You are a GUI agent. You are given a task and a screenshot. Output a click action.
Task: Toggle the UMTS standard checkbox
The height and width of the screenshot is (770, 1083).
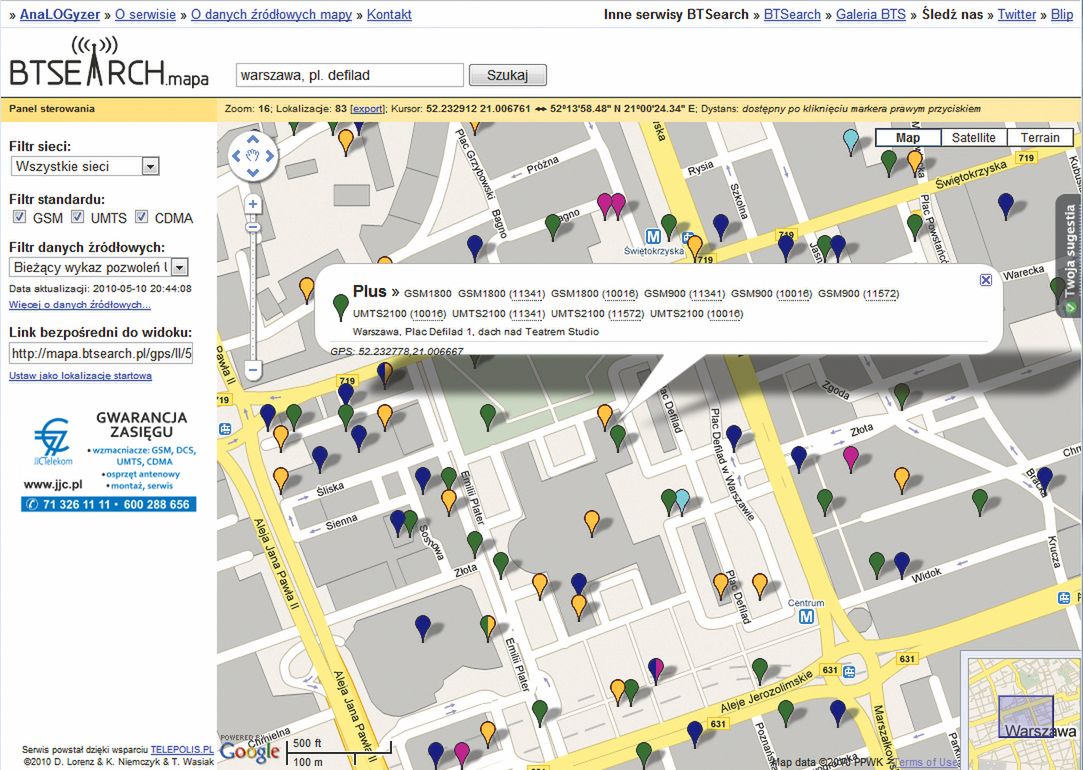77,217
